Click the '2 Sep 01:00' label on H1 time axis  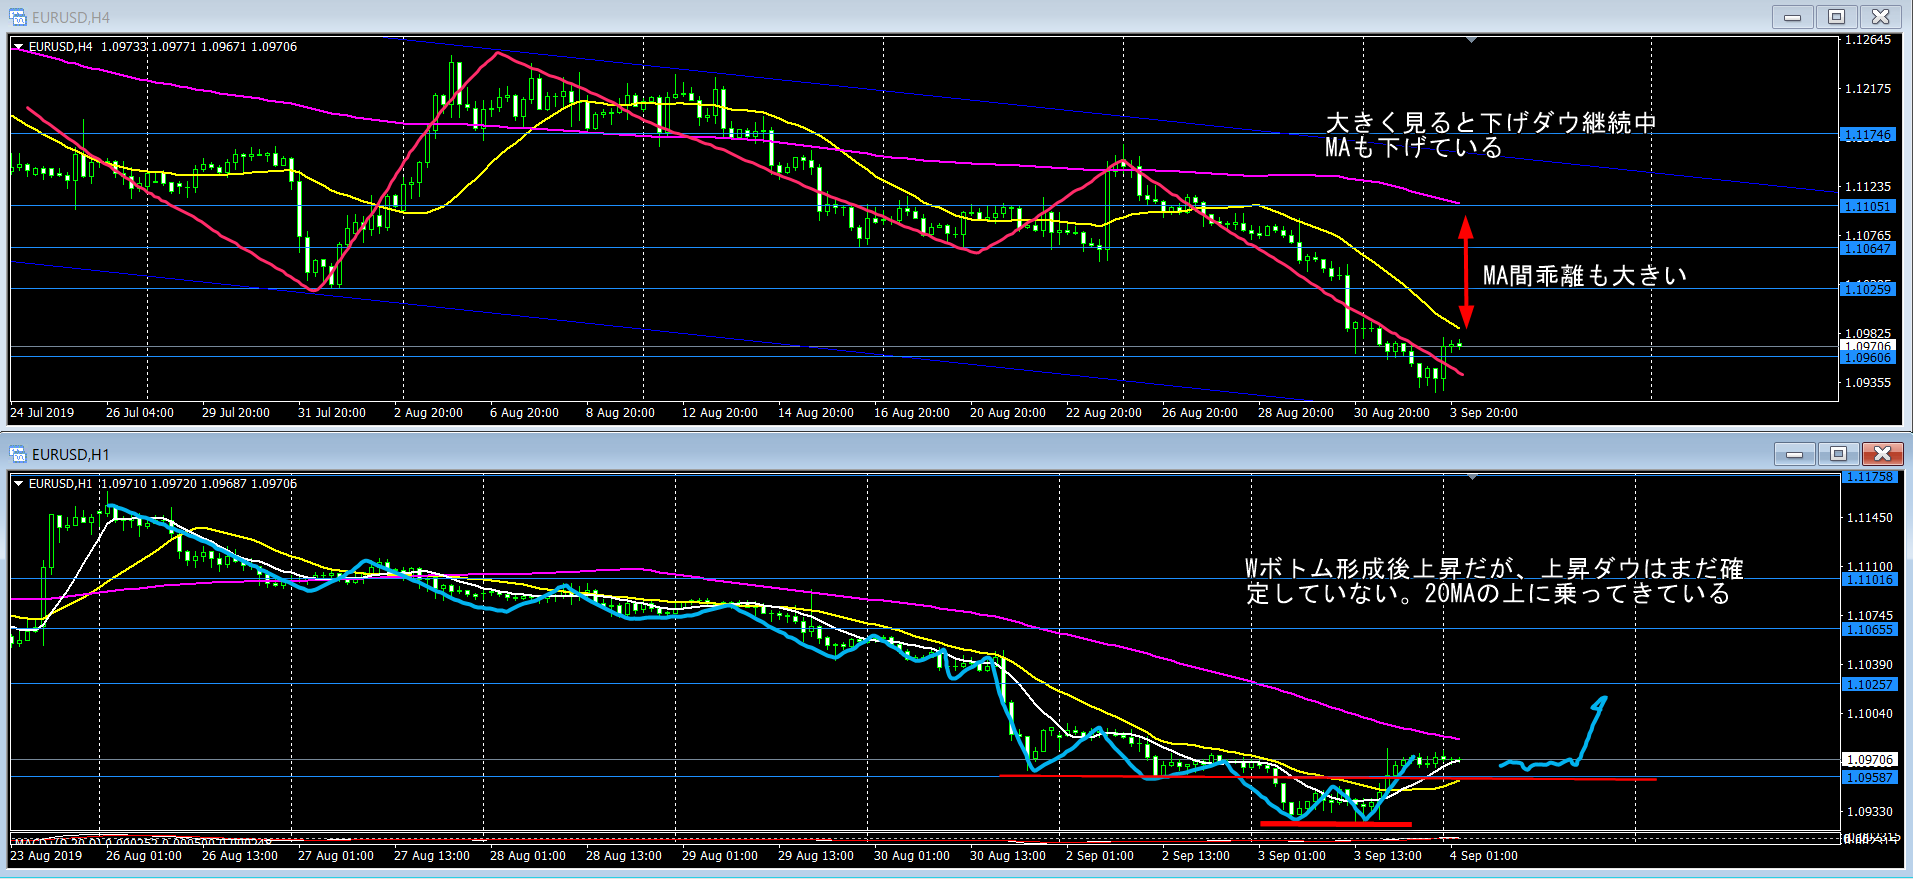pos(1099,855)
